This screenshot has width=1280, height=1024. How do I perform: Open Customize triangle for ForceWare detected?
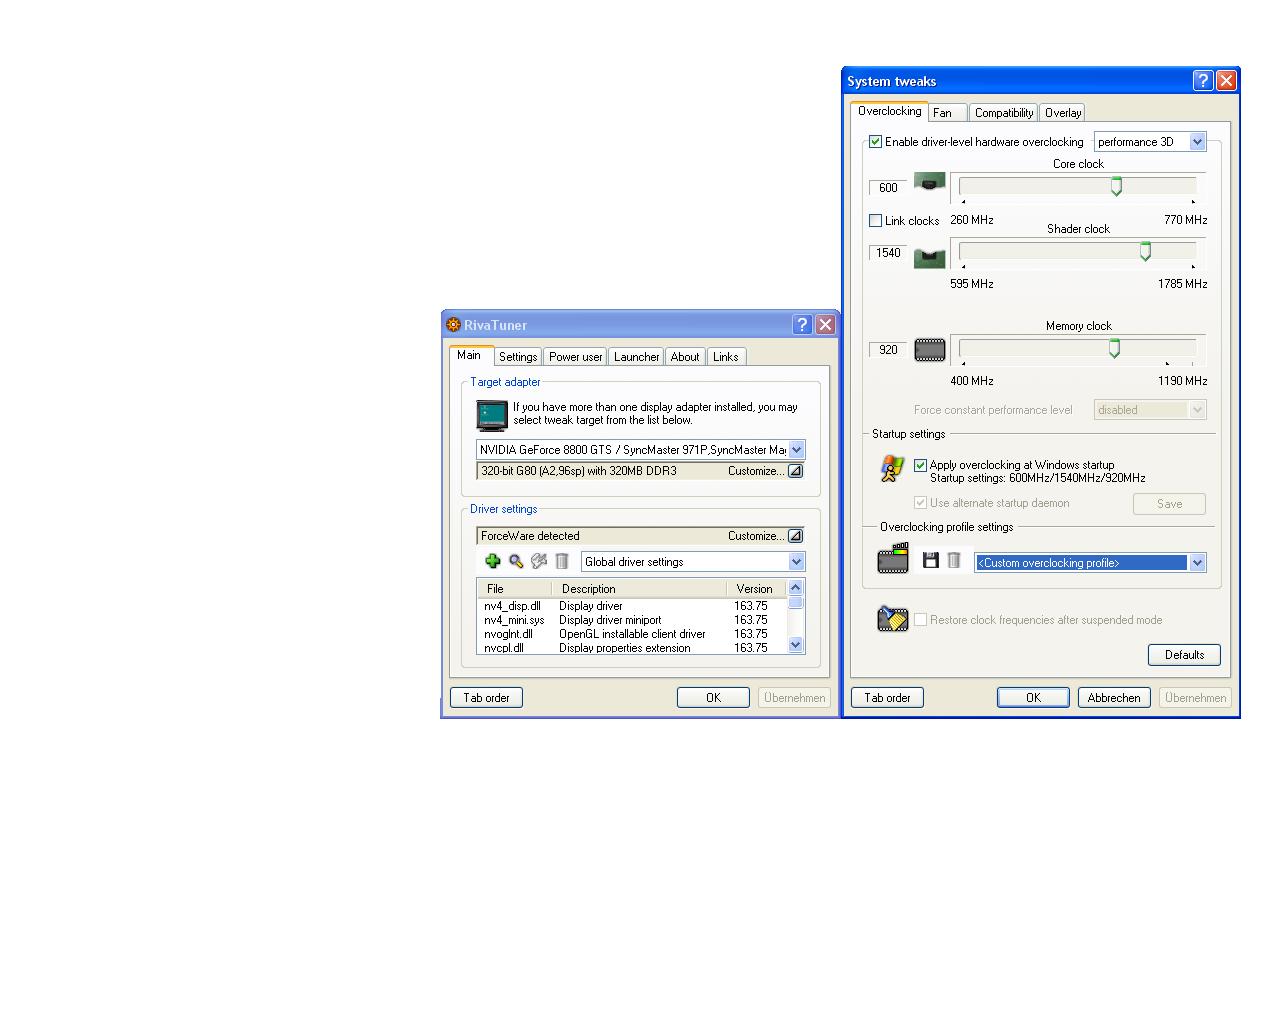[x=795, y=536]
